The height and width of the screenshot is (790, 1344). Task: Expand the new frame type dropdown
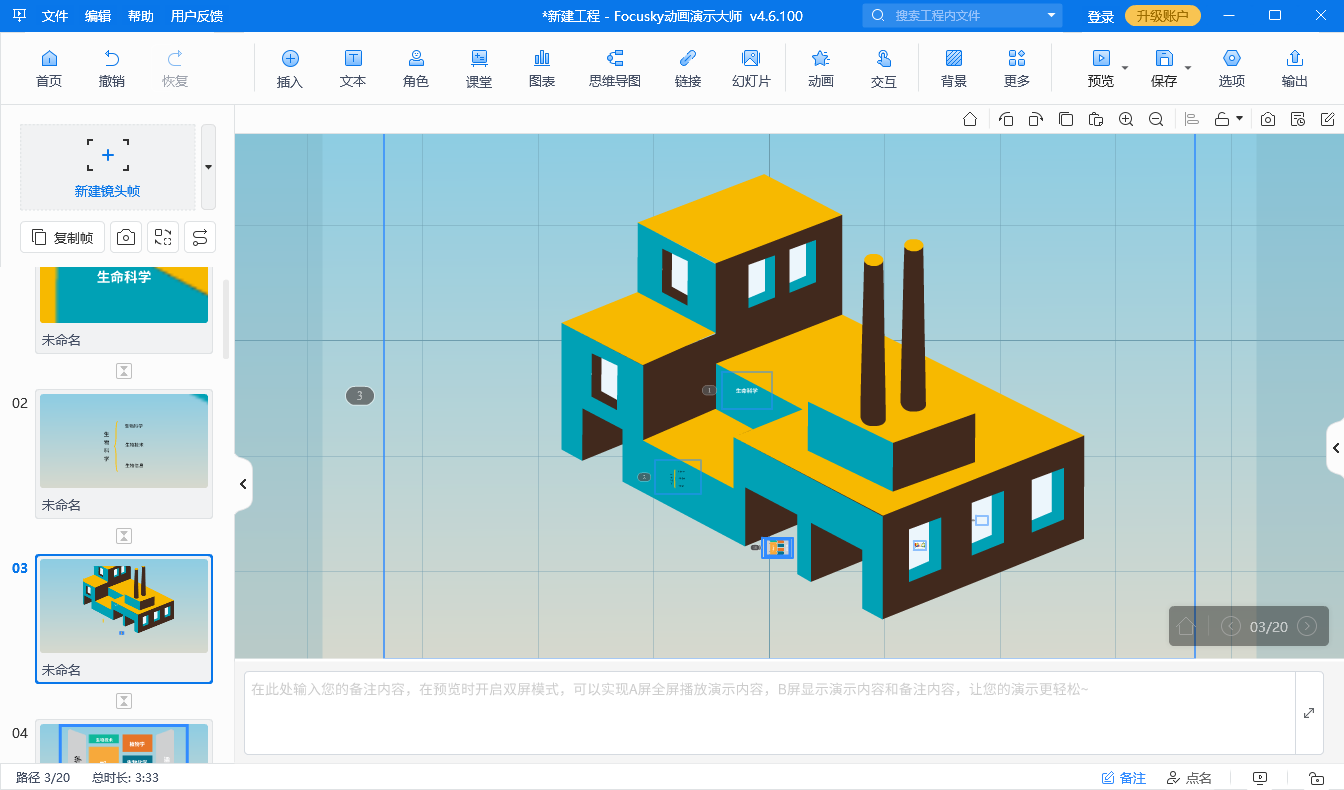[208, 167]
